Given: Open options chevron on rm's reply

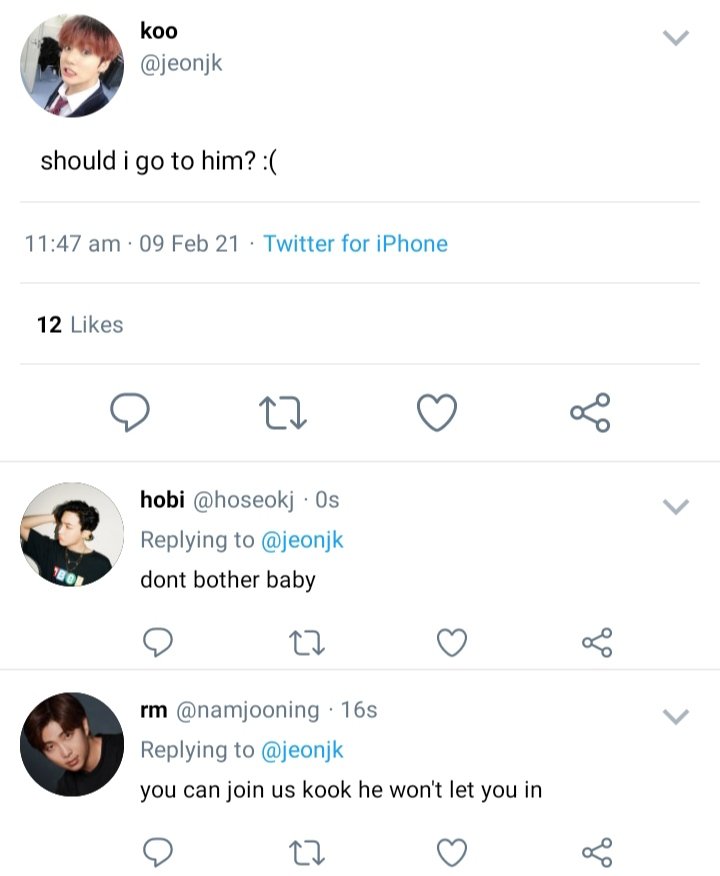Looking at the screenshot, I should click(676, 716).
